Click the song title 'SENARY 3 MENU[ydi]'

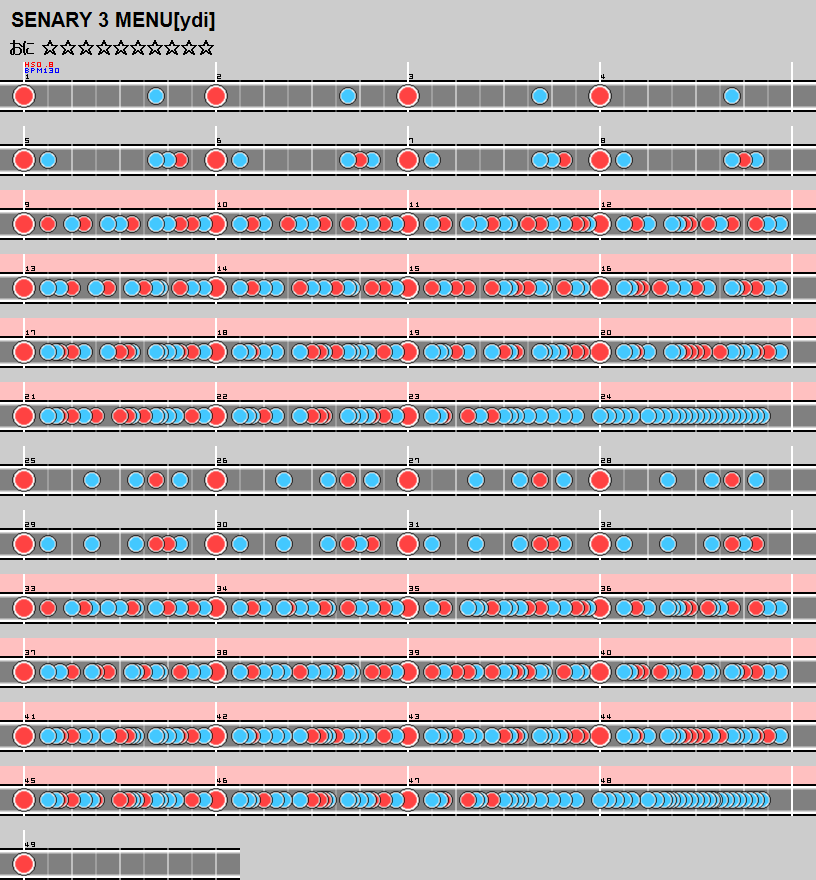click(113, 20)
